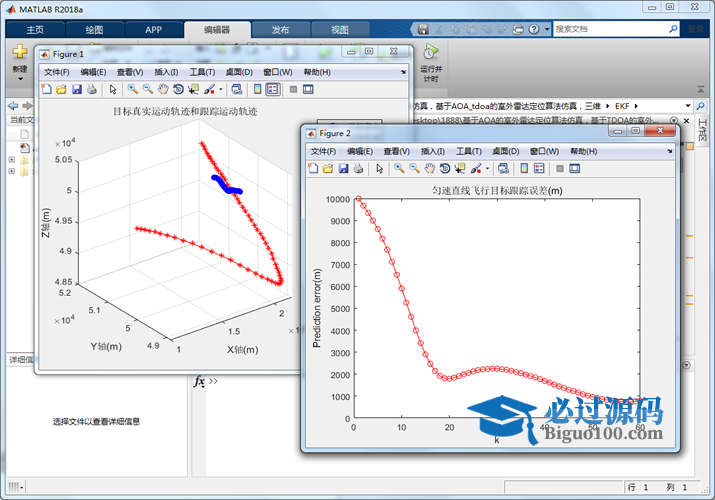Expand the address bar path dropdown arrow
This screenshot has width=715, height=500.
pyautogui.click(x=688, y=106)
